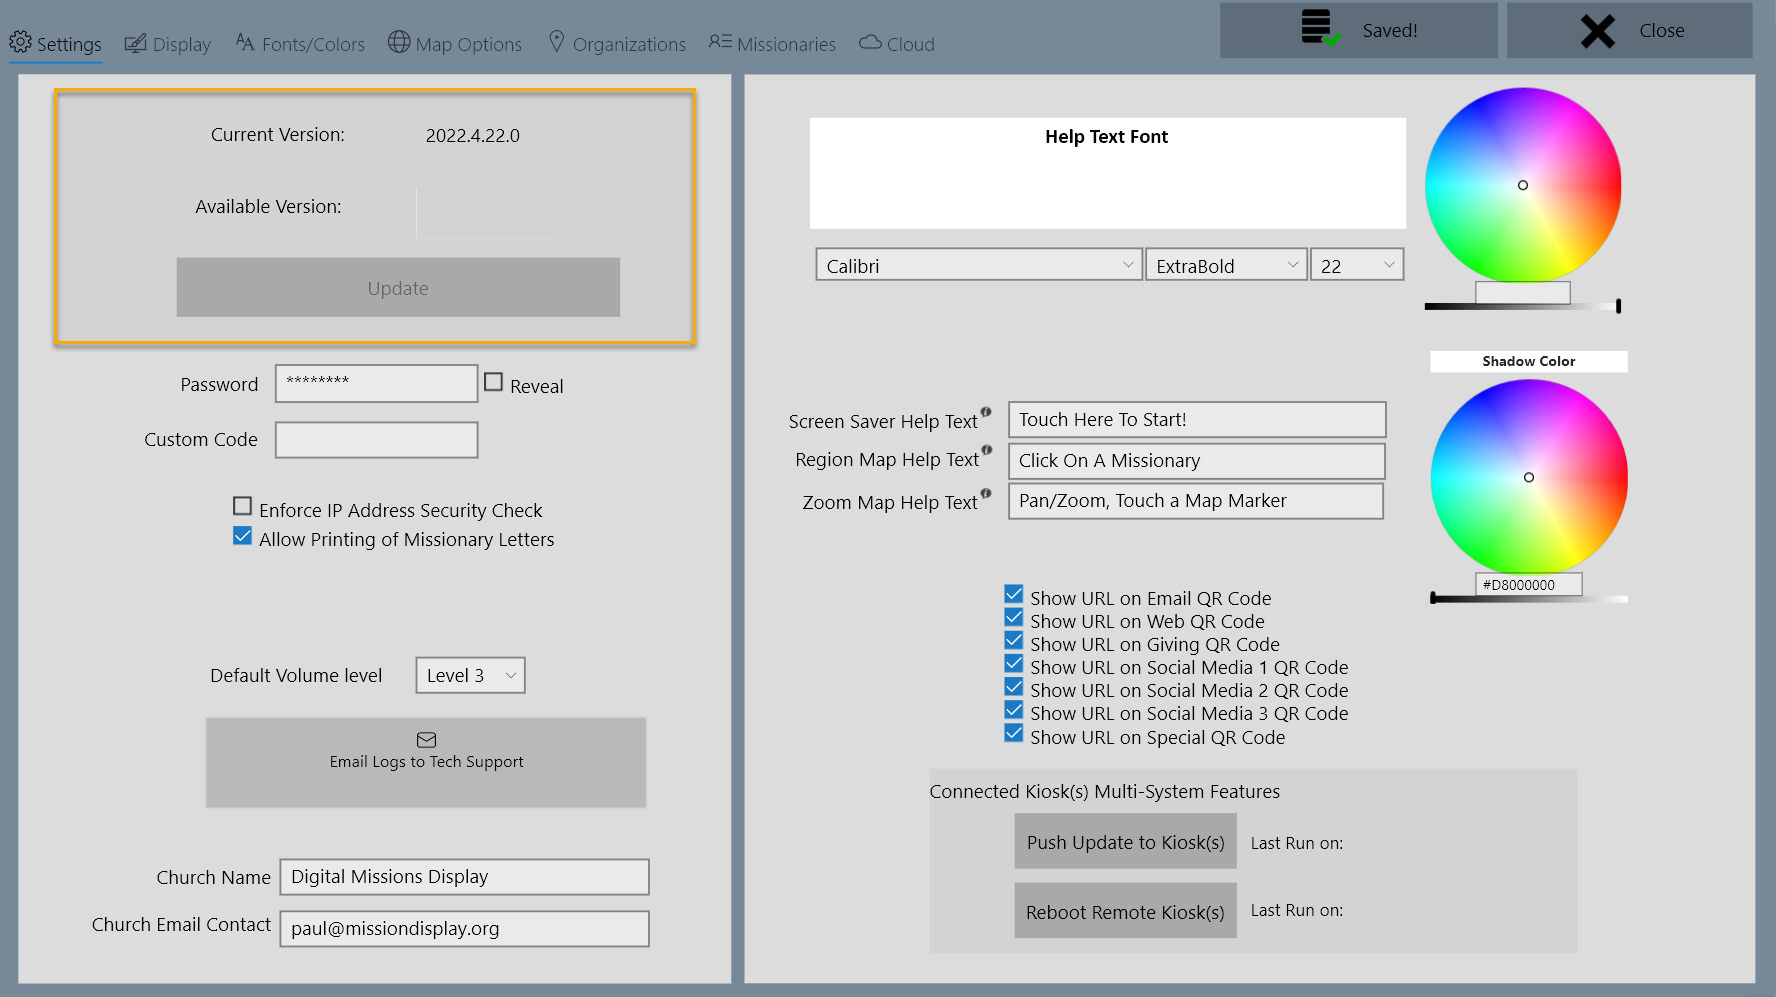
Task: Click the Settings gear icon
Action: [19, 42]
